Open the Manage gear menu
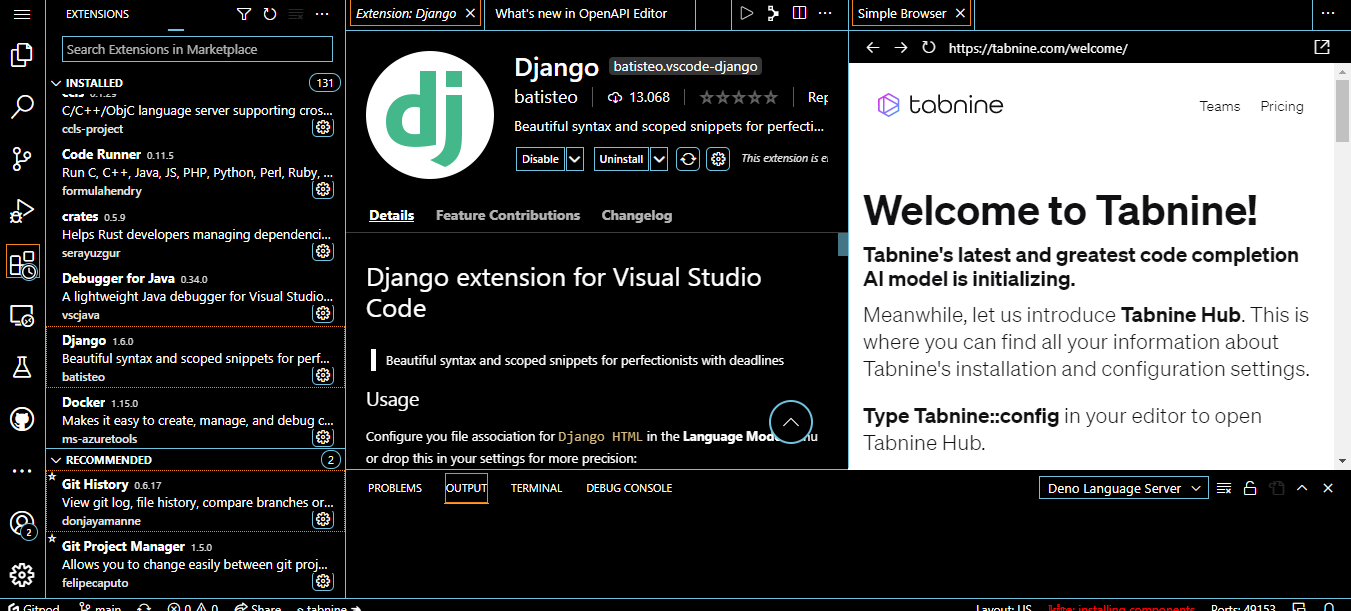 pyautogui.click(x=22, y=575)
